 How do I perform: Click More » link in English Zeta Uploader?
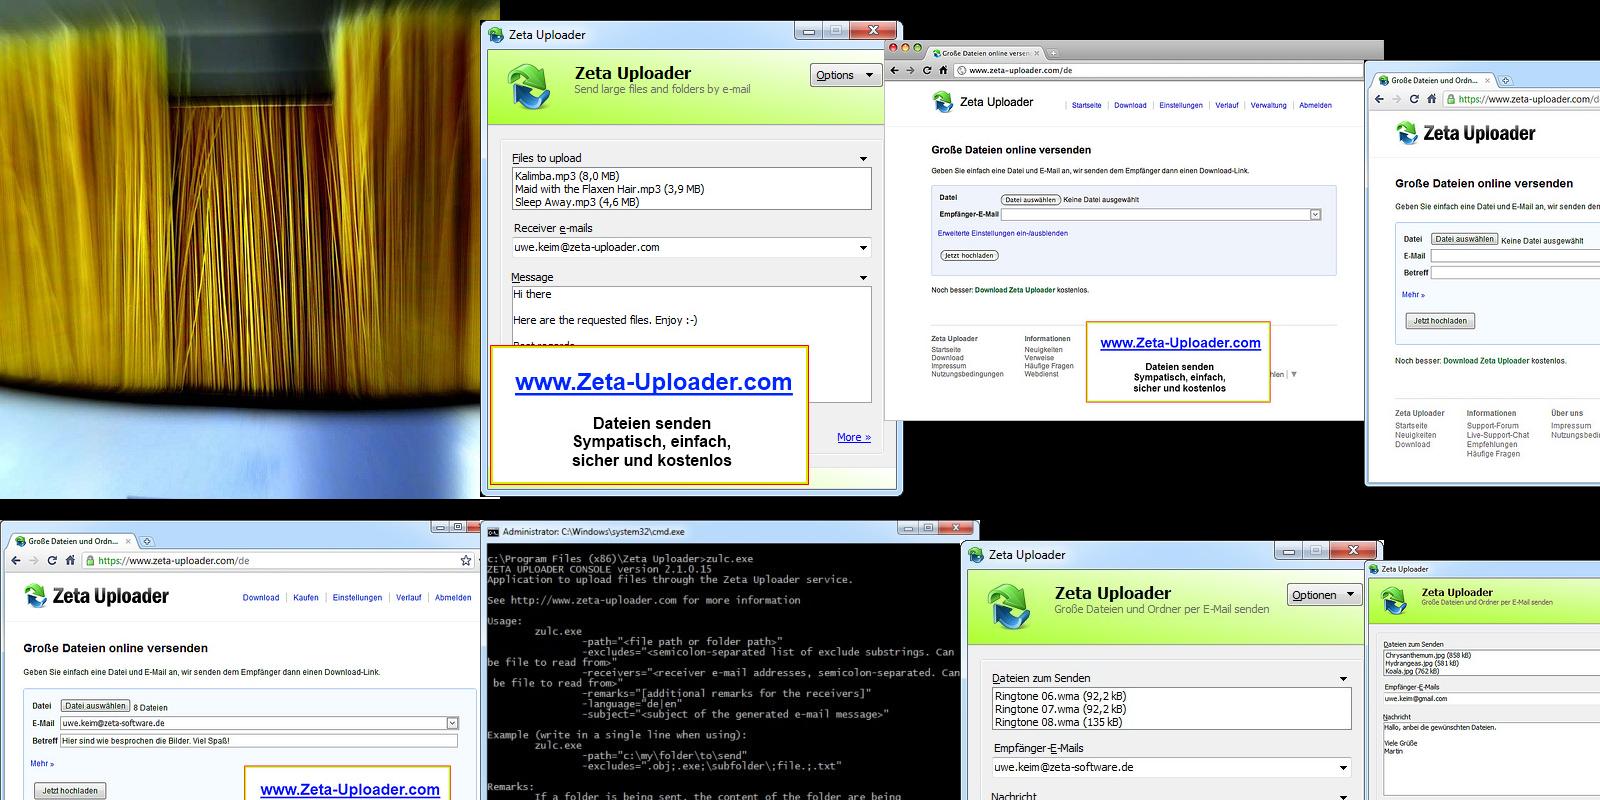click(x=854, y=437)
